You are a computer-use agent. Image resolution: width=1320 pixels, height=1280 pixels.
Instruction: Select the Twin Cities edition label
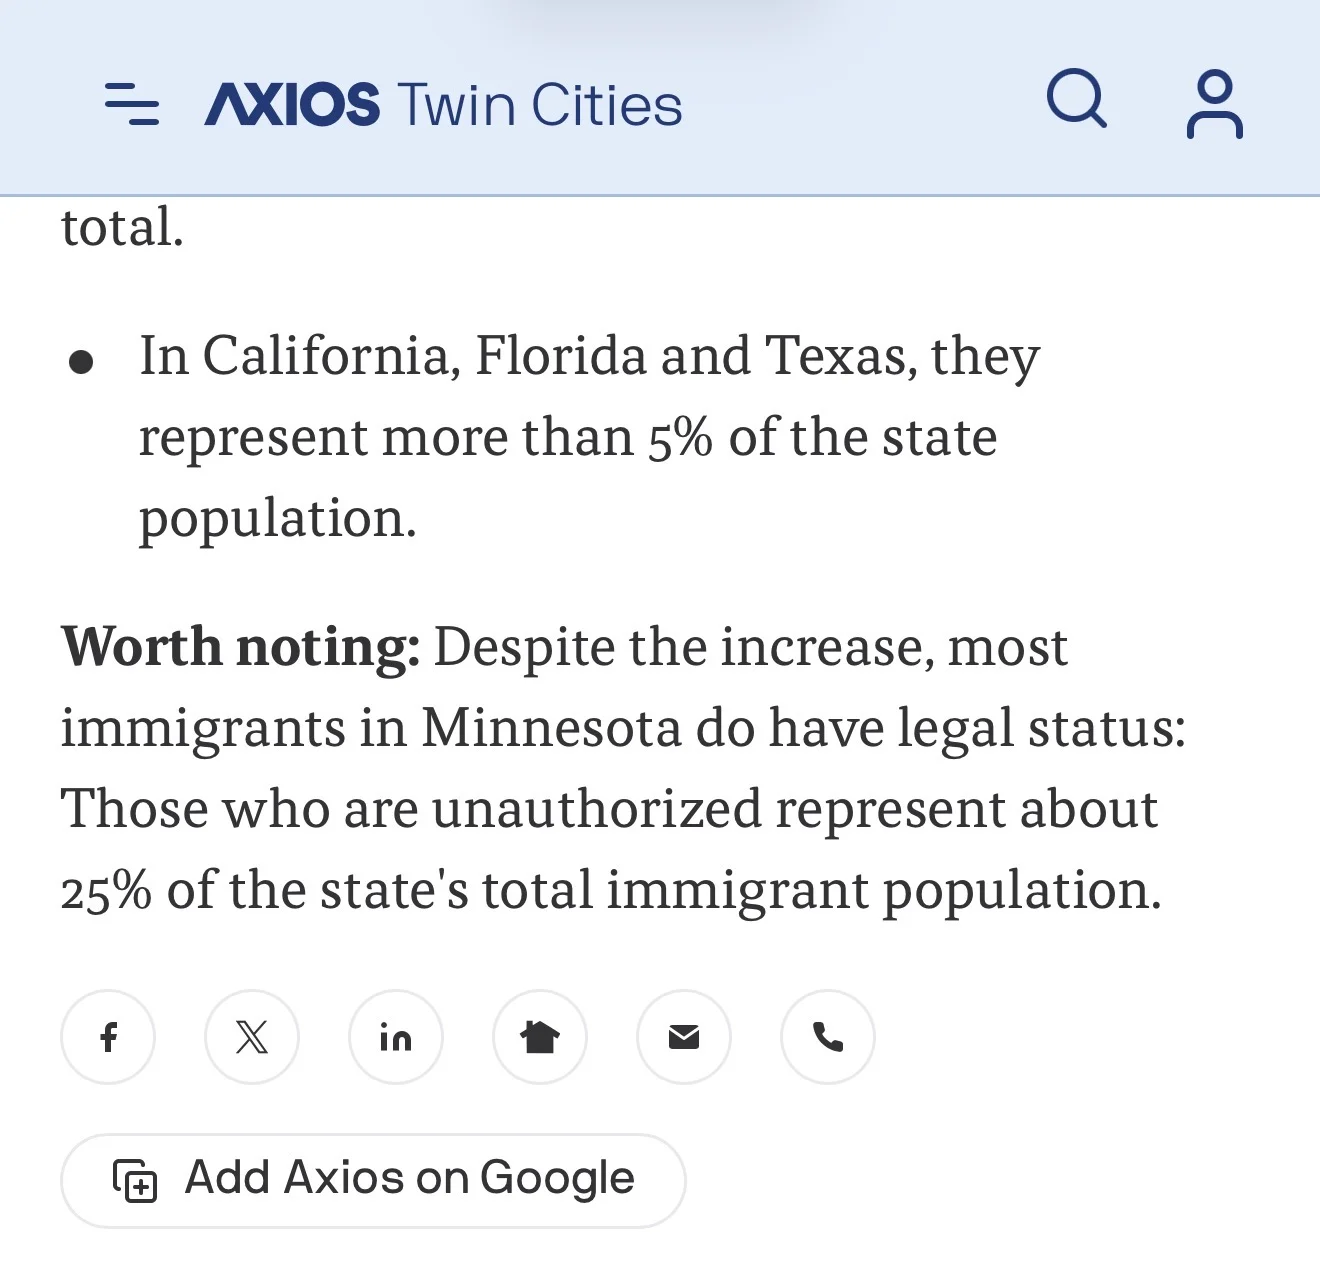pyautogui.click(x=539, y=105)
